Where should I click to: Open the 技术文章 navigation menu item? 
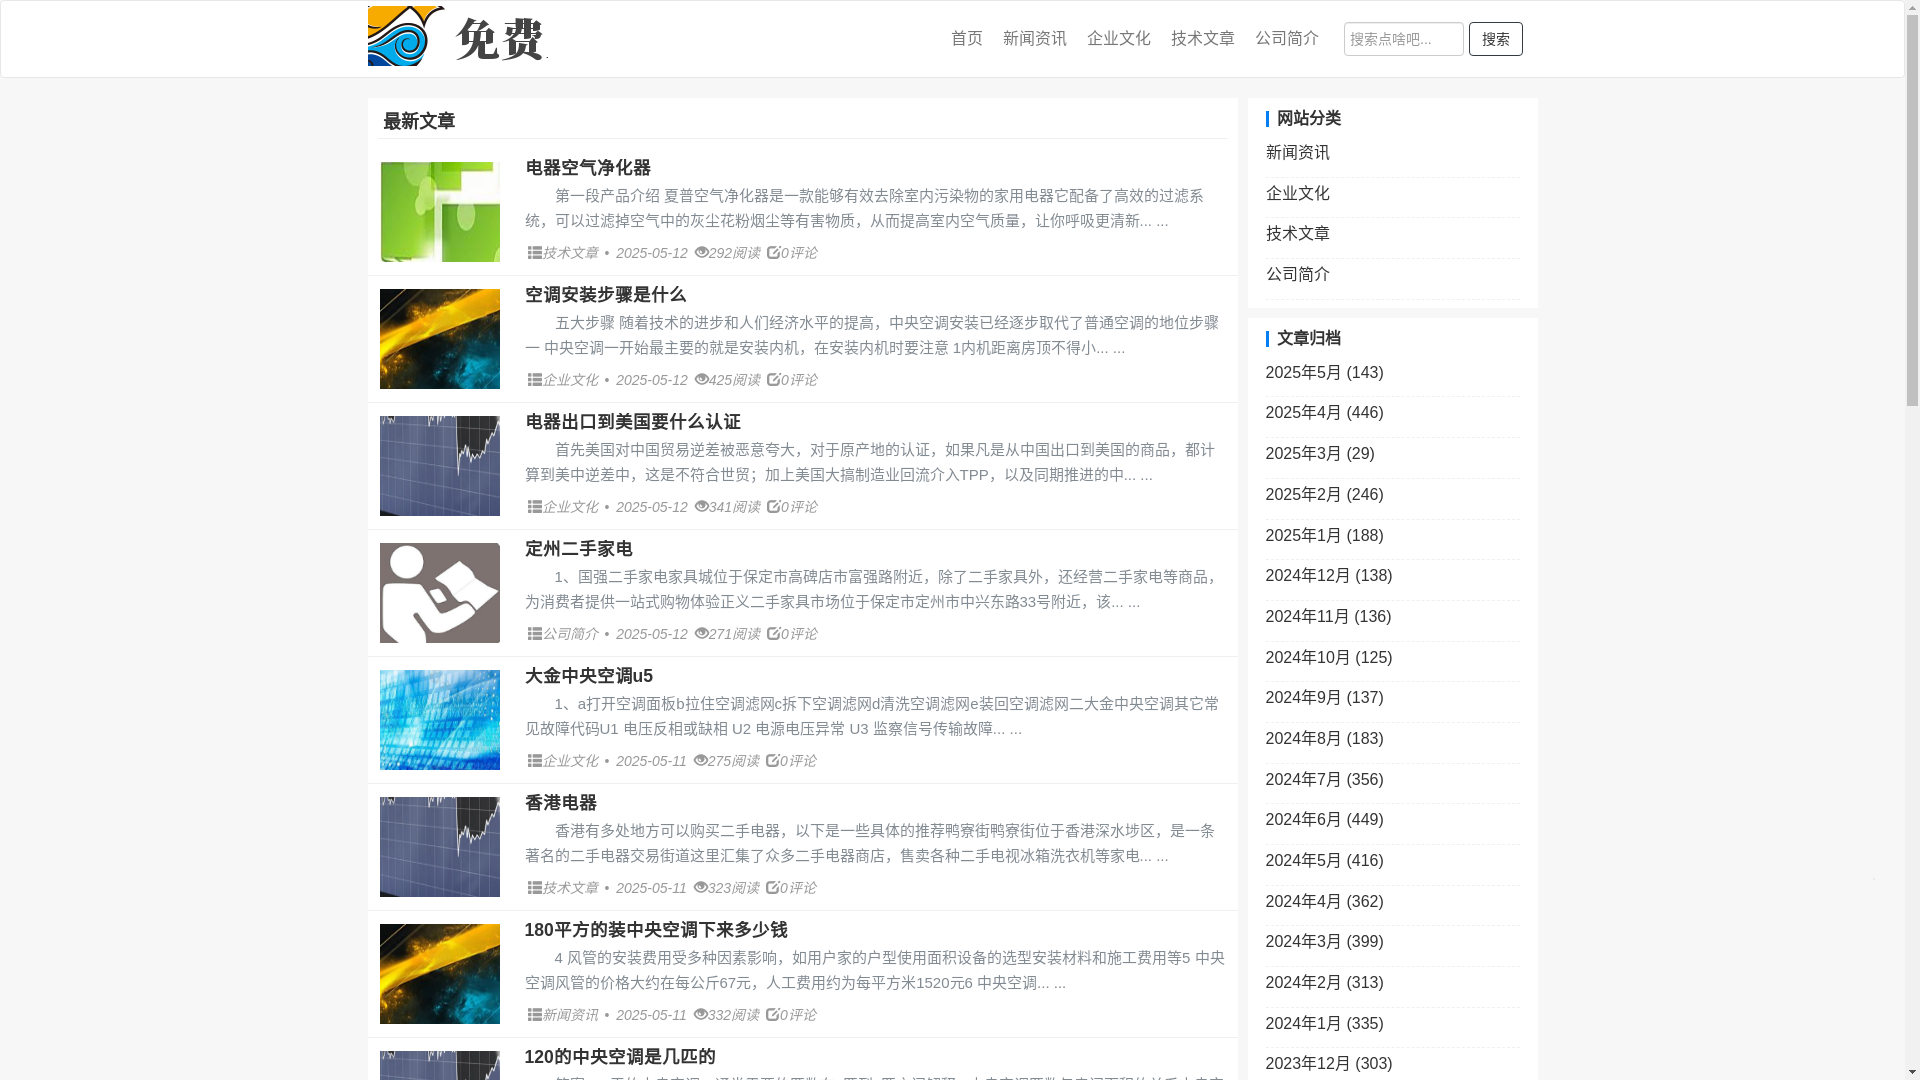tap(1202, 38)
